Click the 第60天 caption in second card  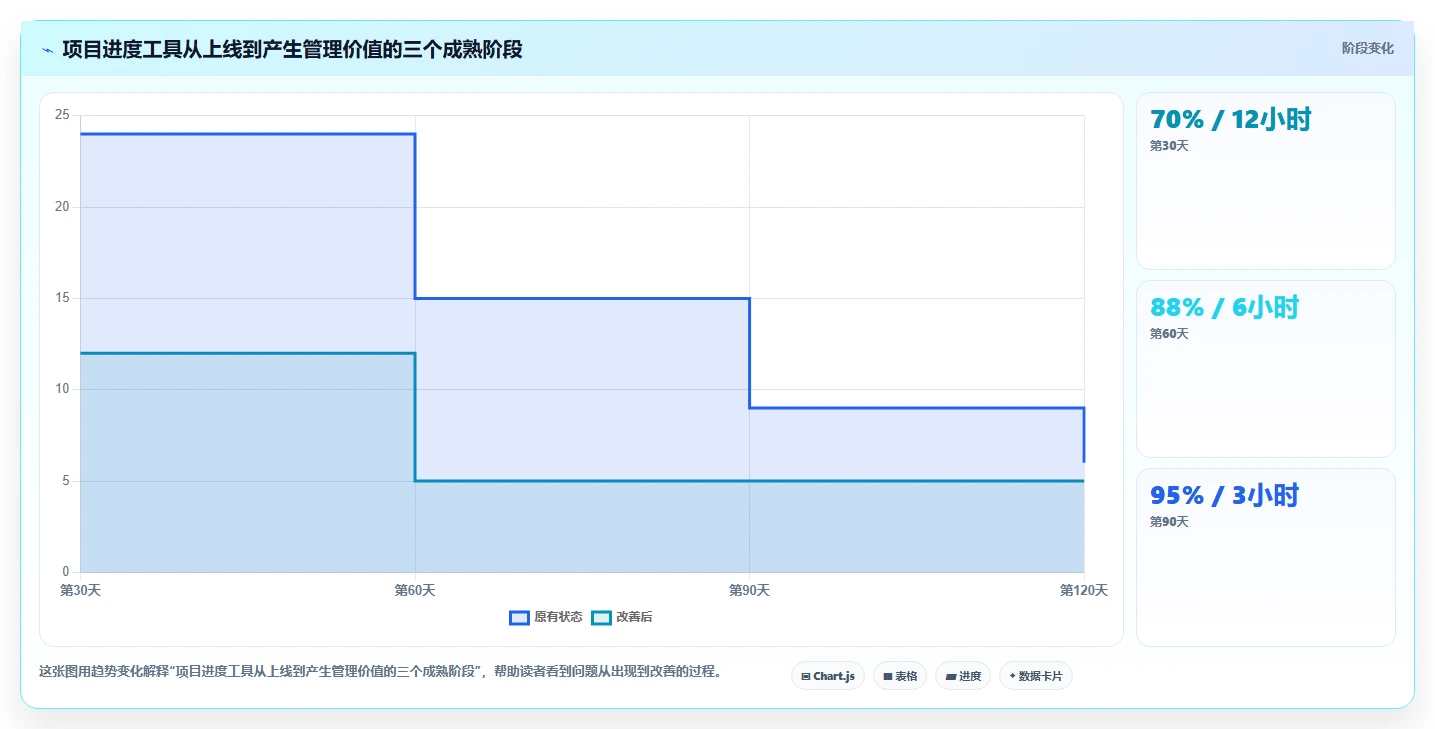point(1169,334)
